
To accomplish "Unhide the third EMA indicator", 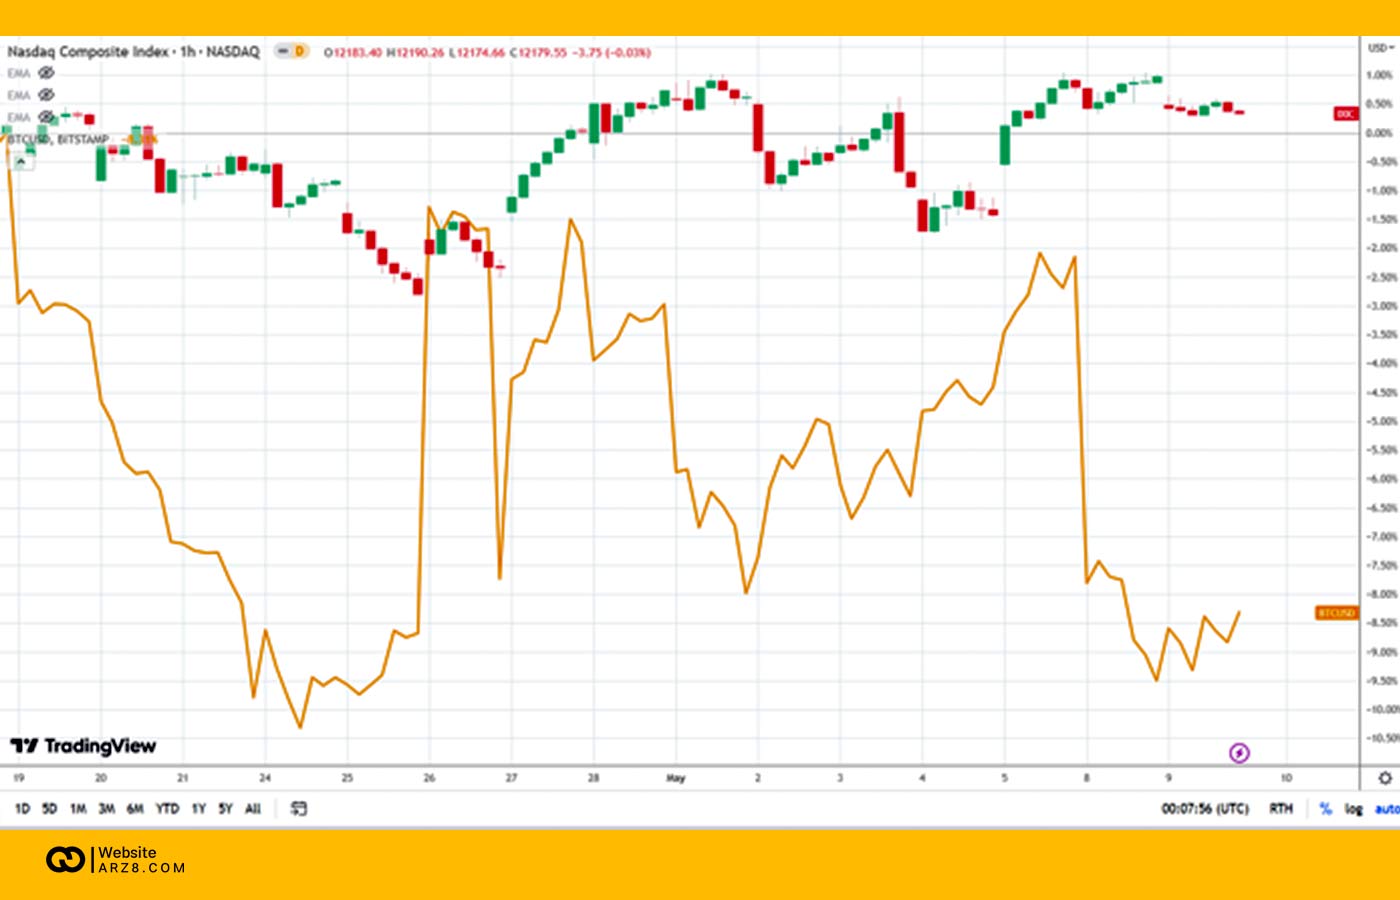I will [x=46, y=117].
